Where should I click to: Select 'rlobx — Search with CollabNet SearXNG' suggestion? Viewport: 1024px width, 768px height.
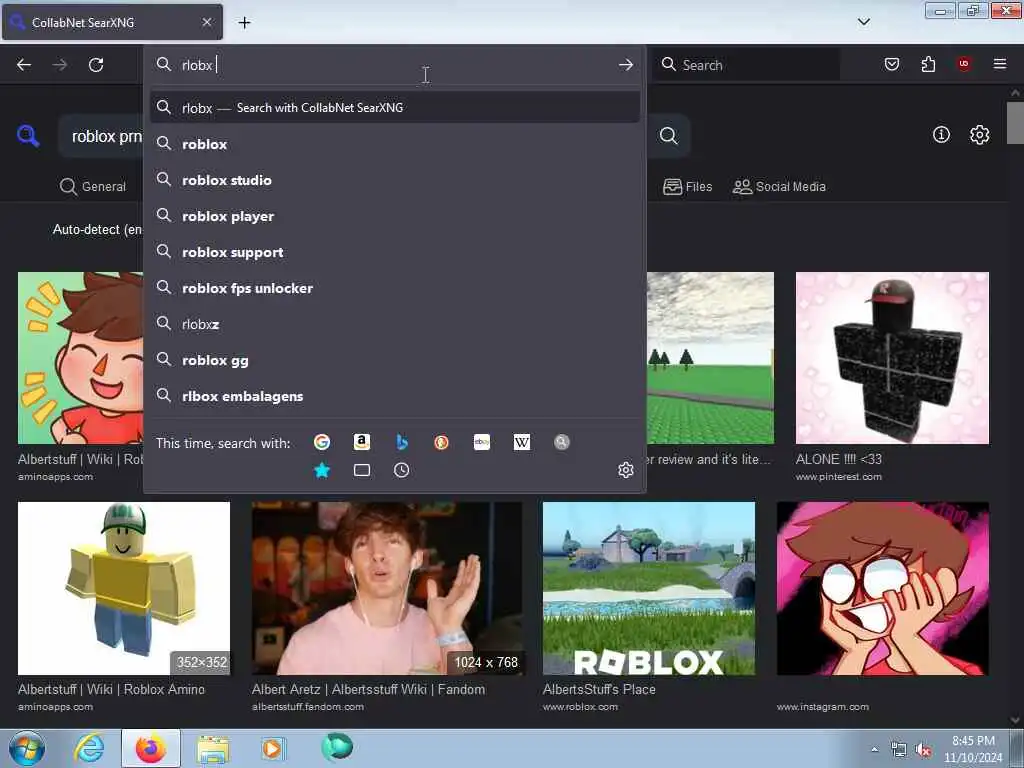coord(395,107)
